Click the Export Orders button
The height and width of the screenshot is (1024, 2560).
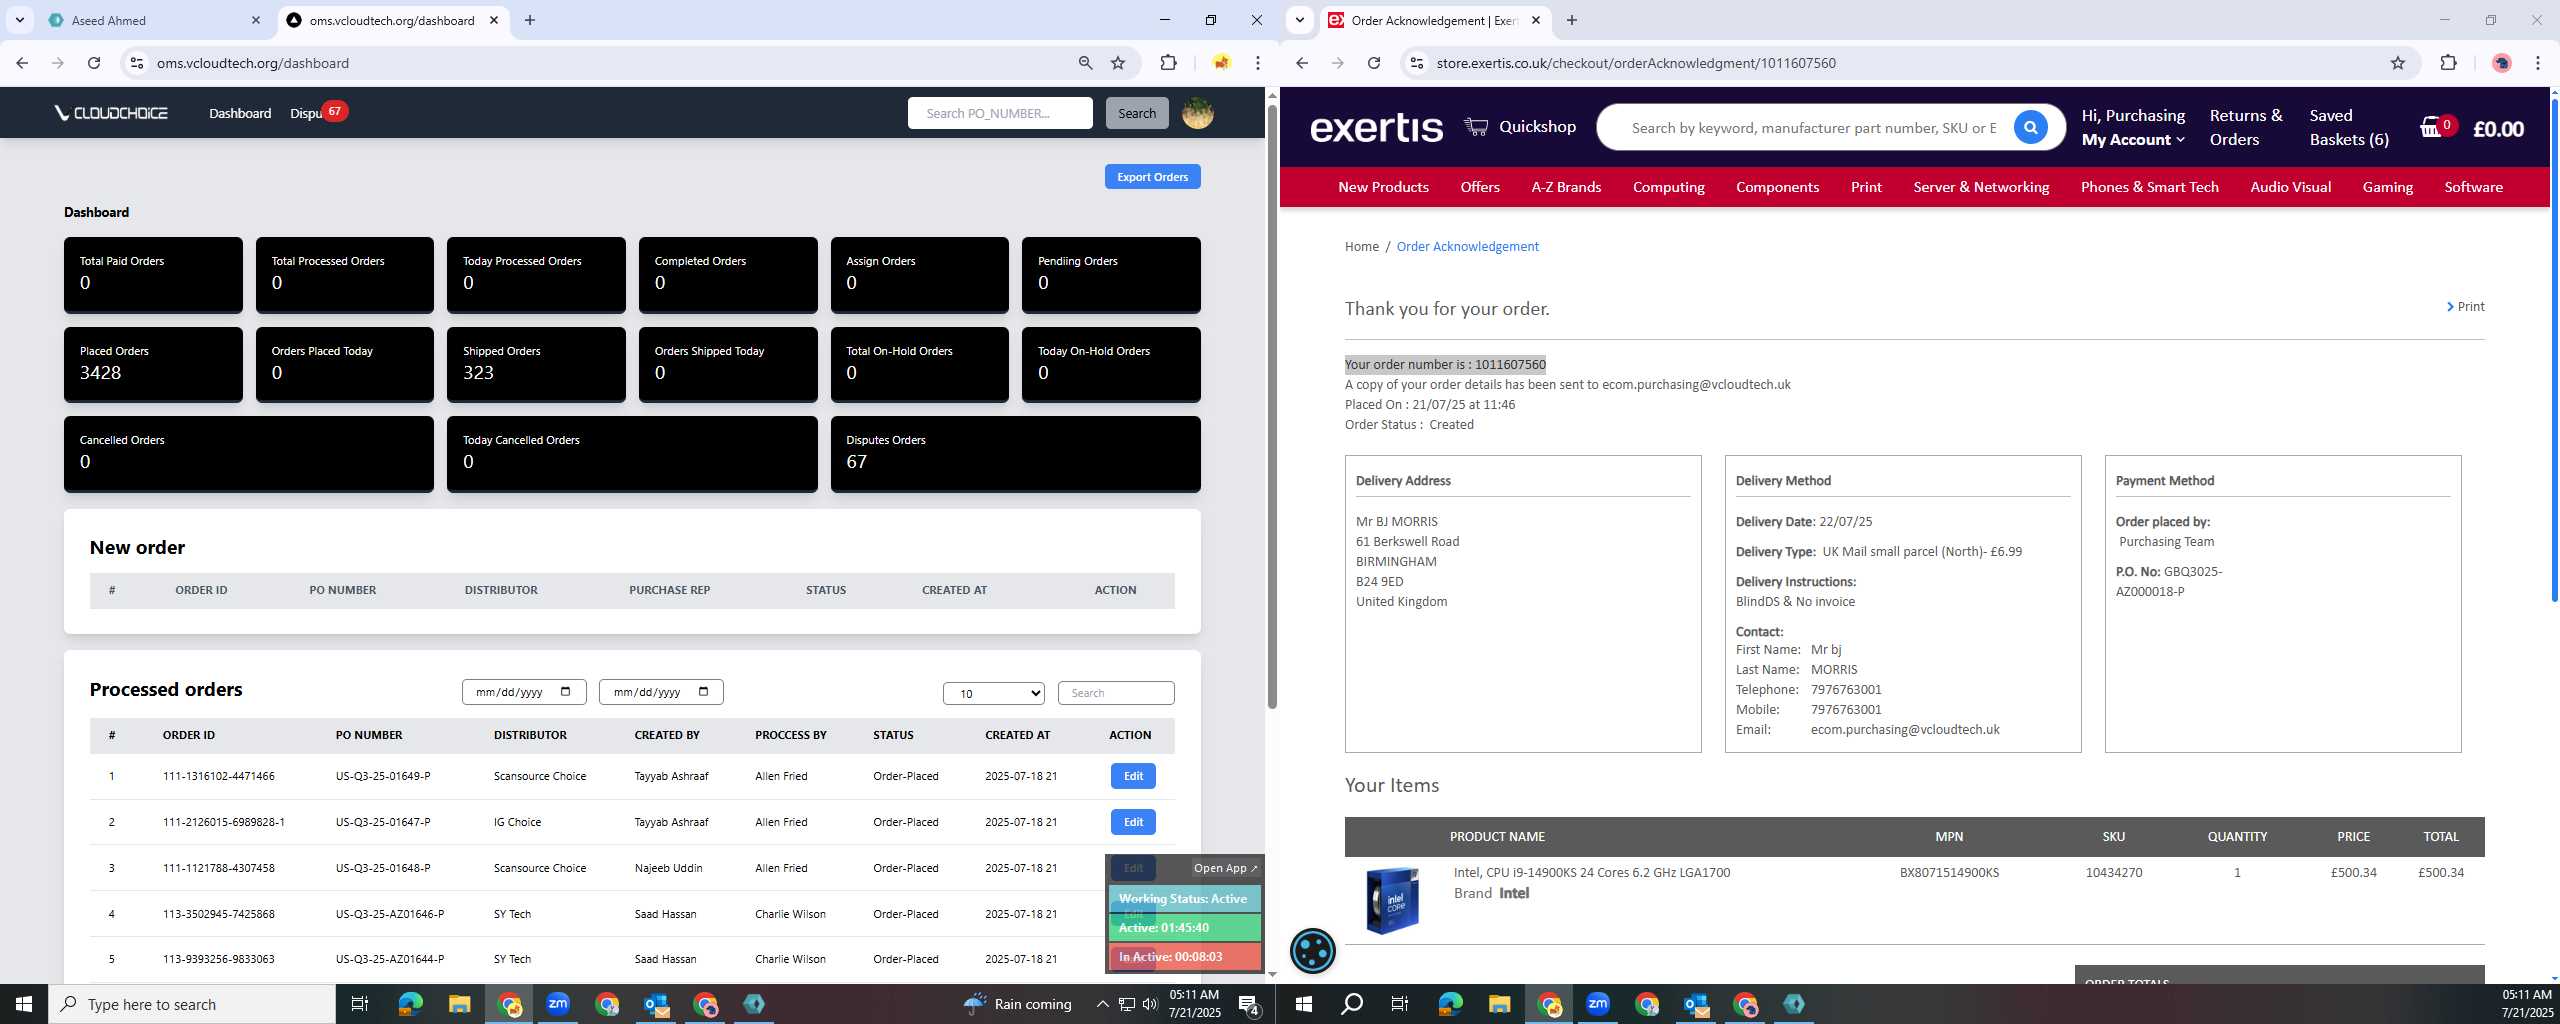[x=1152, y=177]
